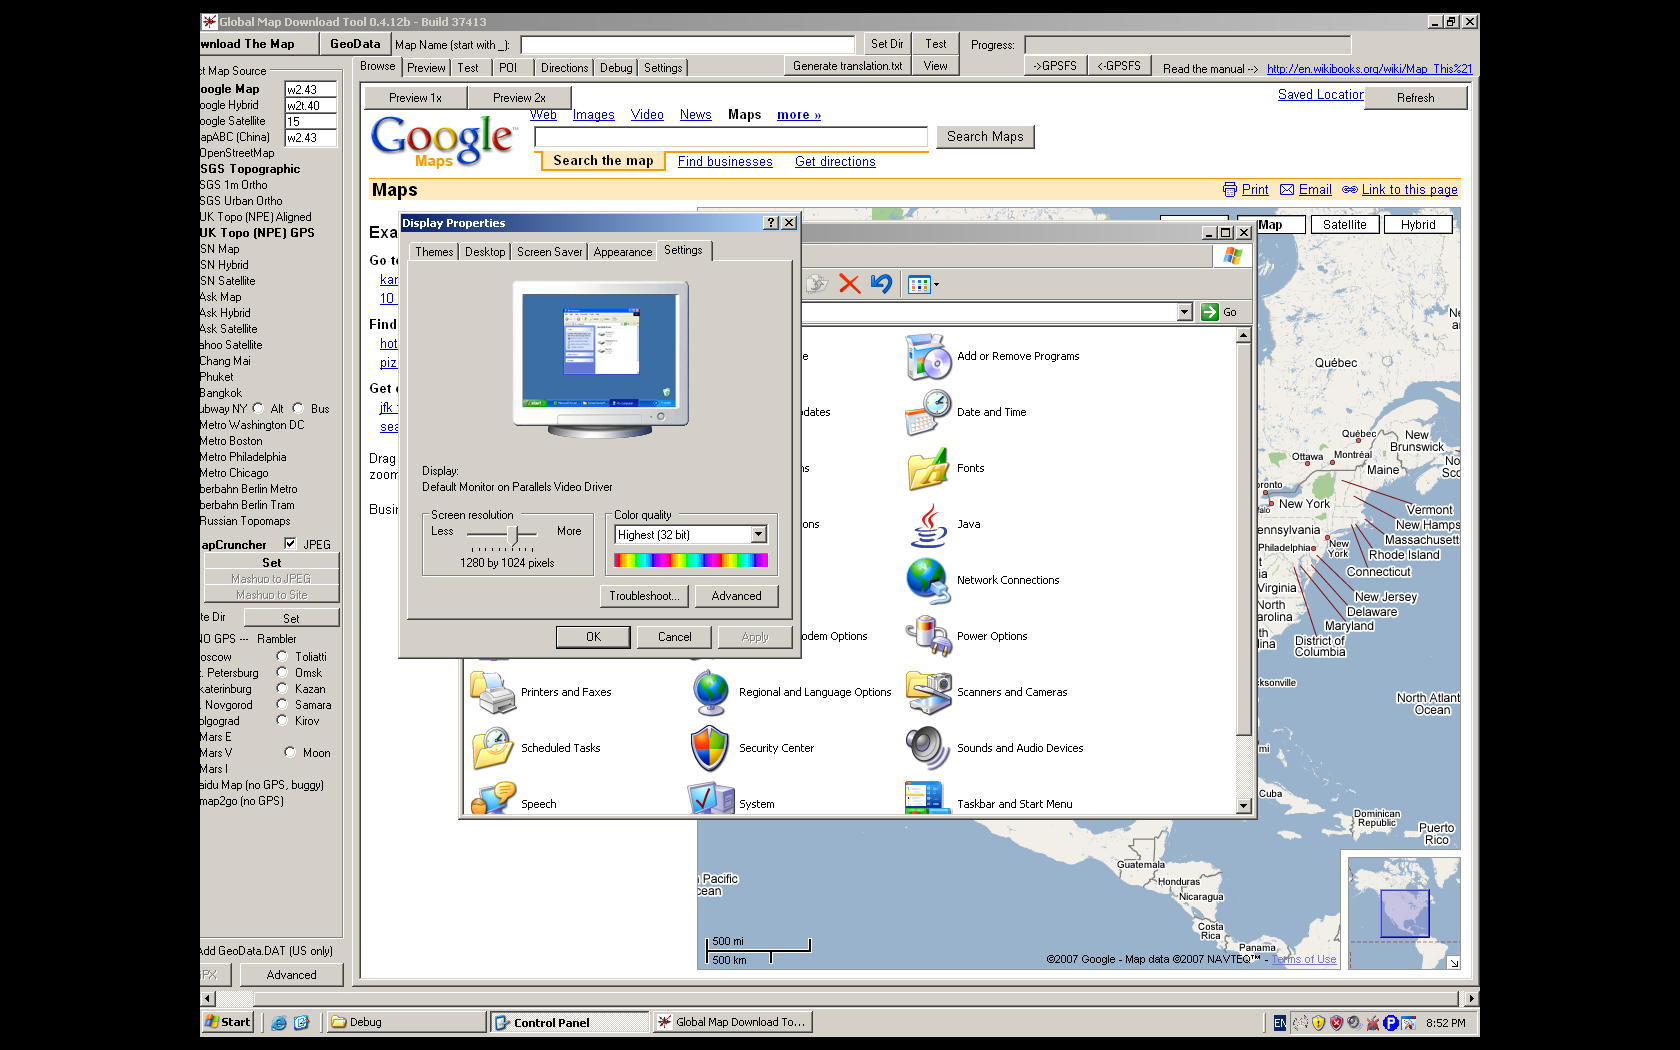Click the help question mark in Display Properties
This screenshot has width=1680, height=1050.
[771, 223]
